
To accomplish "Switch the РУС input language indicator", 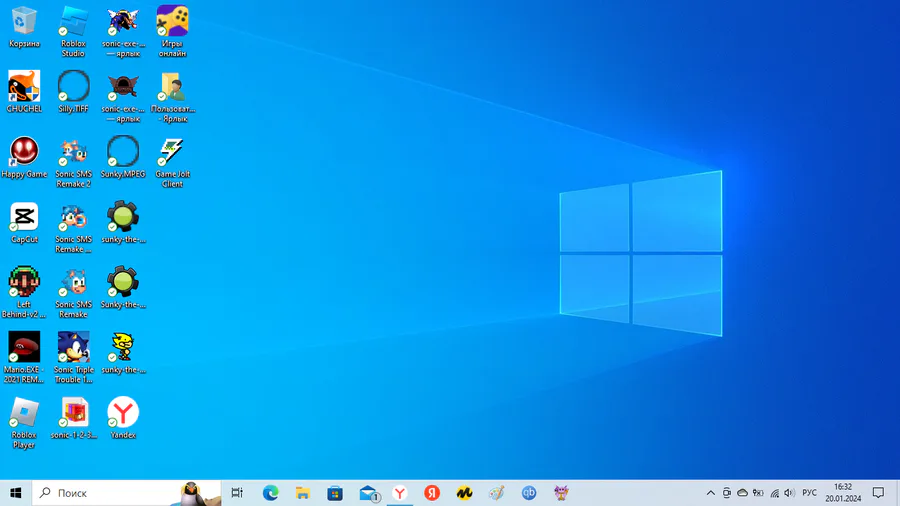I will click(809, 493).
